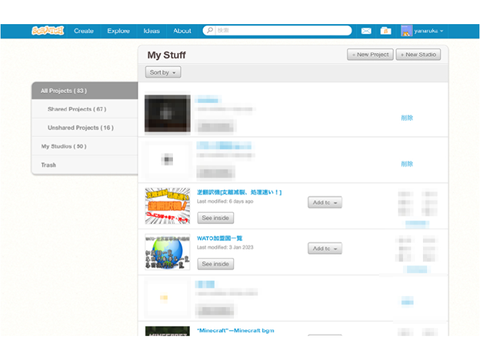Open Add to dropdown for Jan 2023 project

(325, 248)
